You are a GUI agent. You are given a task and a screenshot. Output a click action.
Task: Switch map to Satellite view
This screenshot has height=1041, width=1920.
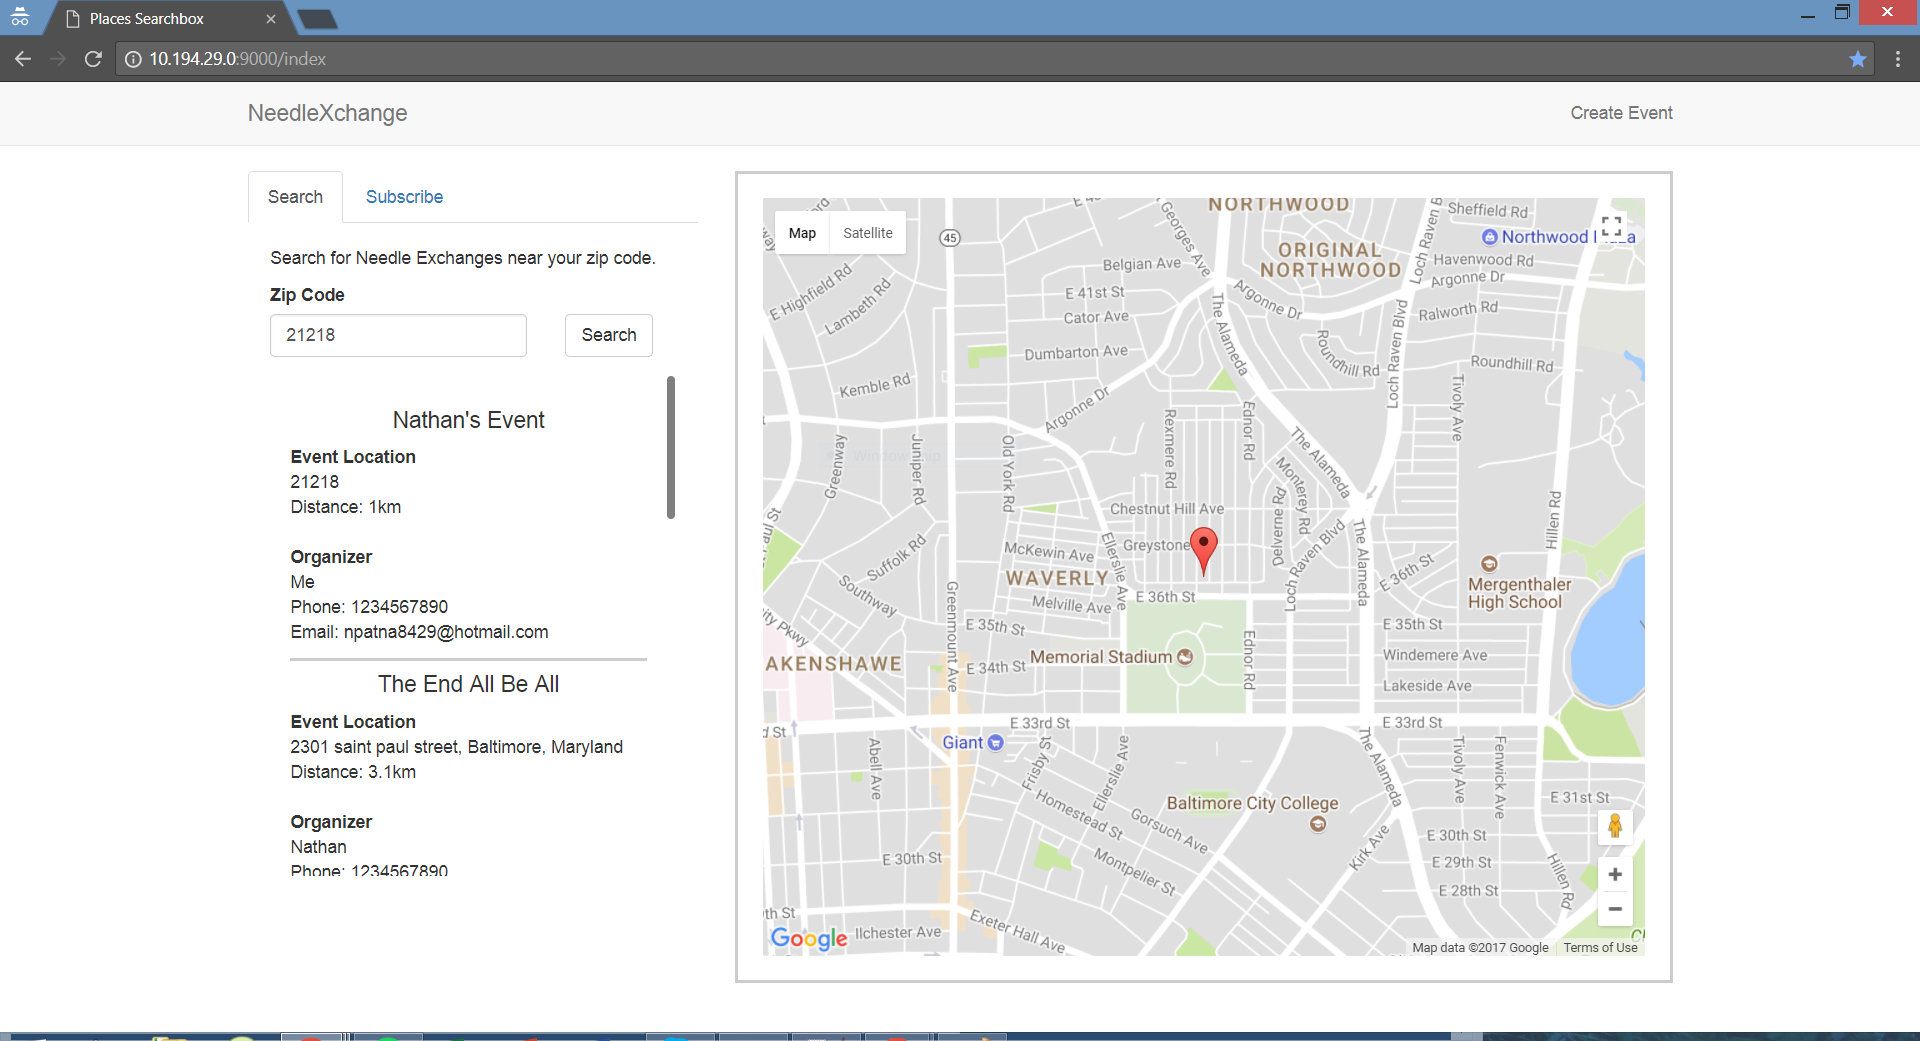pyautogui.click(x=868, y=233)
